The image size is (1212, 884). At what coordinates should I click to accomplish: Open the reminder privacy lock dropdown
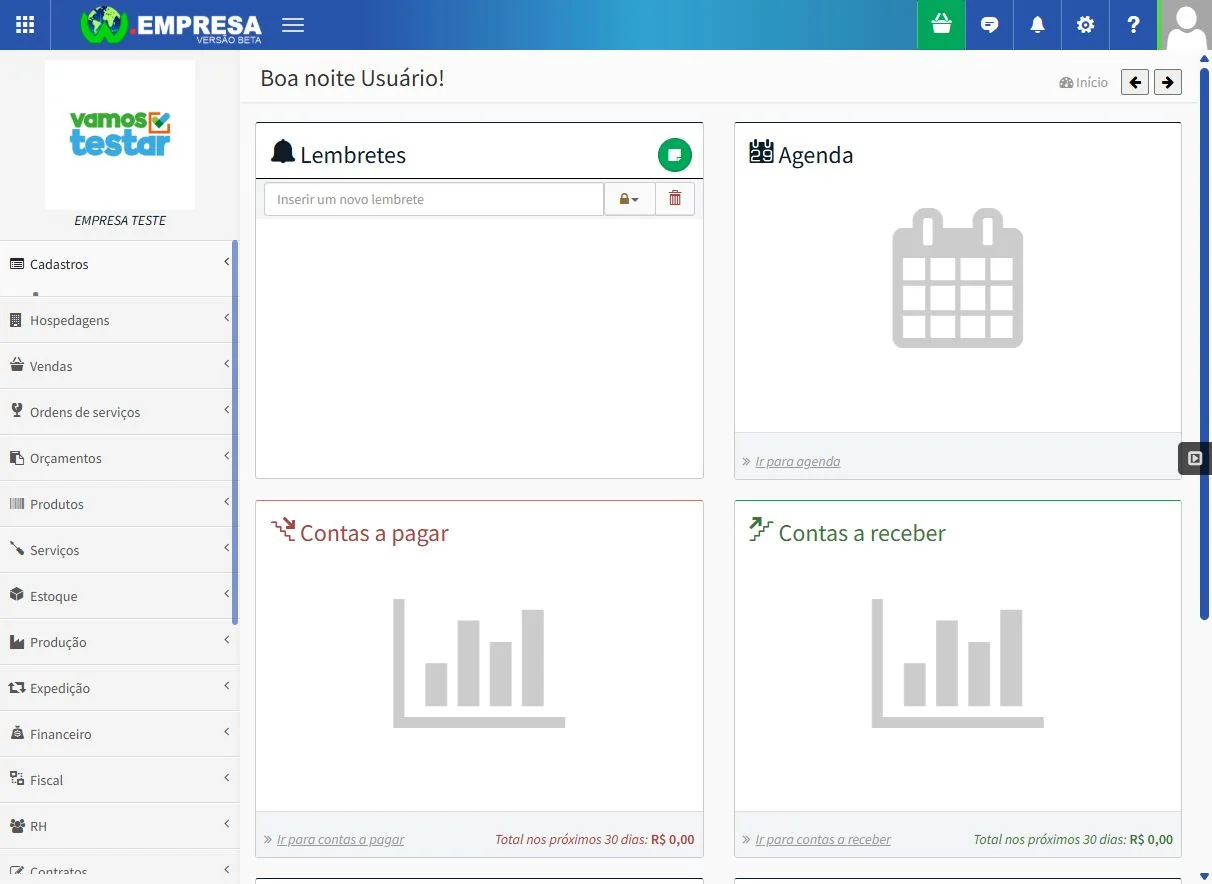tap(629, 199)
